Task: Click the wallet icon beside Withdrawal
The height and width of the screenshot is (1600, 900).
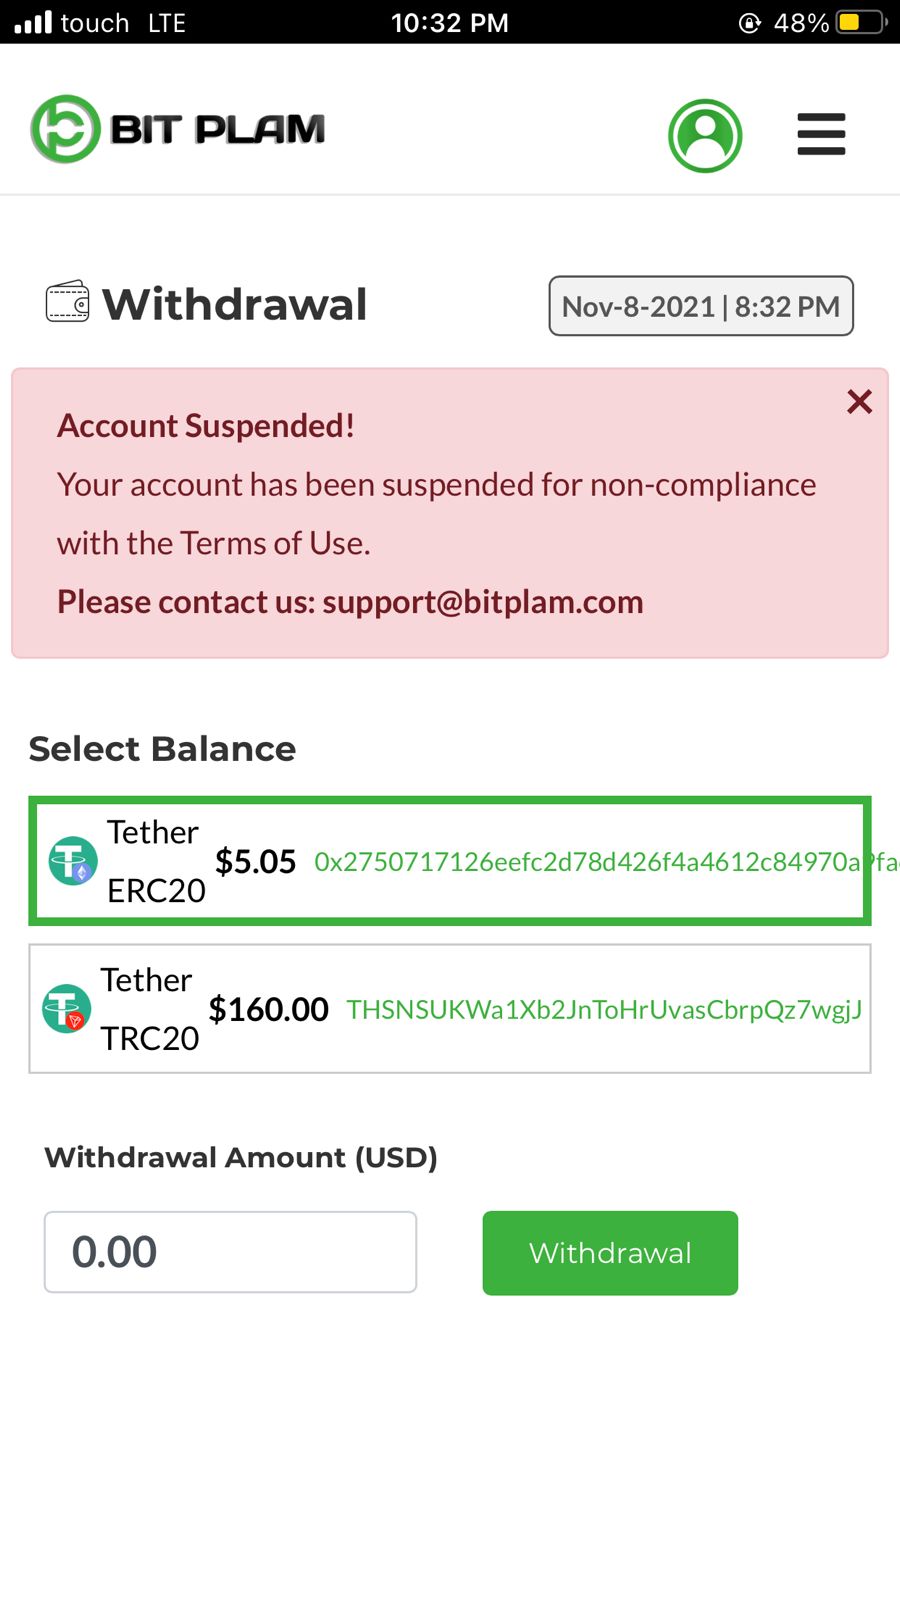Action: 67,303
